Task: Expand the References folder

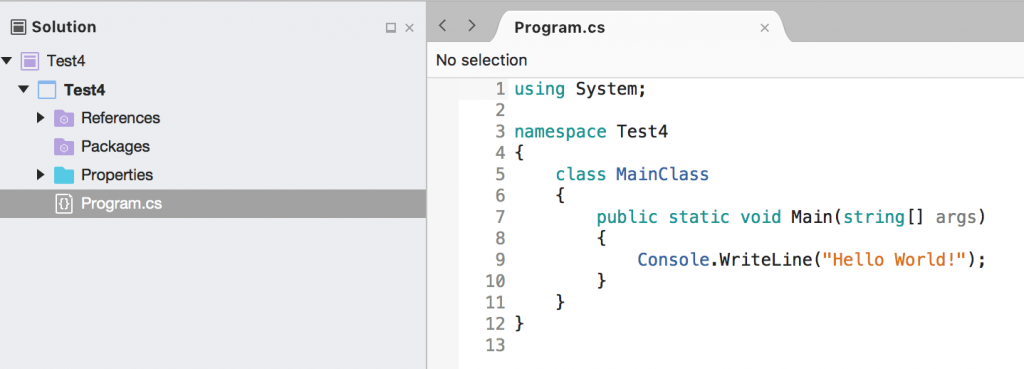Action: 40,118
